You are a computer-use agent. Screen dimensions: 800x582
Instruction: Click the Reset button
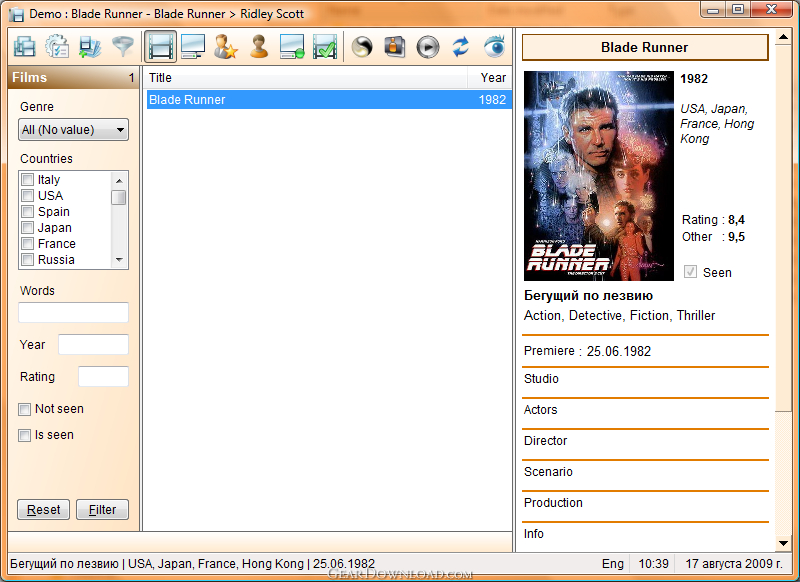43,510
